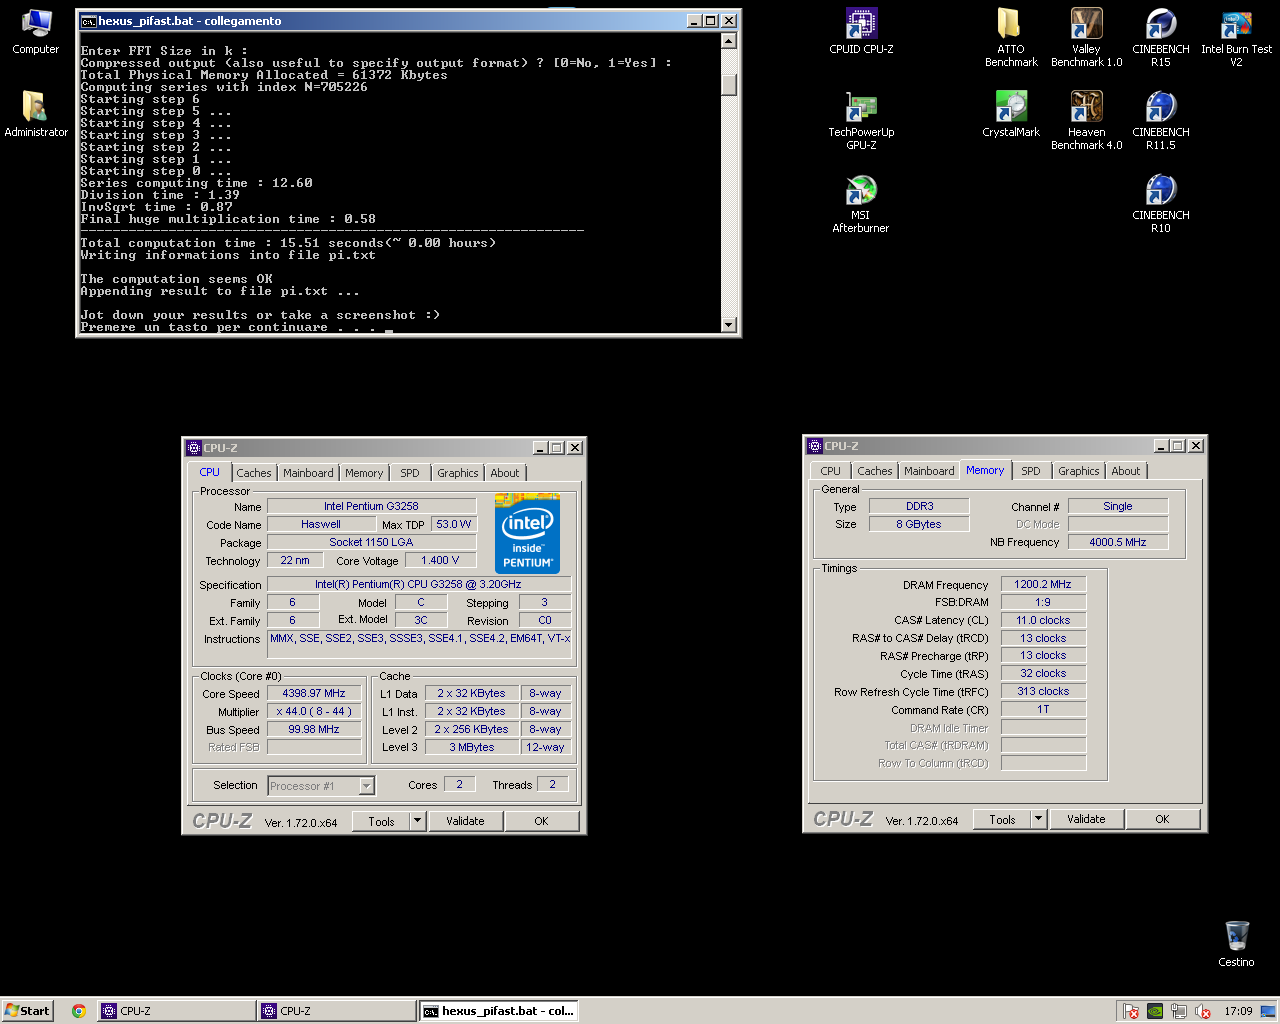Screen dimensions: 1280x1024
Task: Click NB Frequency value 4000.5 MHz
Action: pyautogui.click(x=1118, y=542)
